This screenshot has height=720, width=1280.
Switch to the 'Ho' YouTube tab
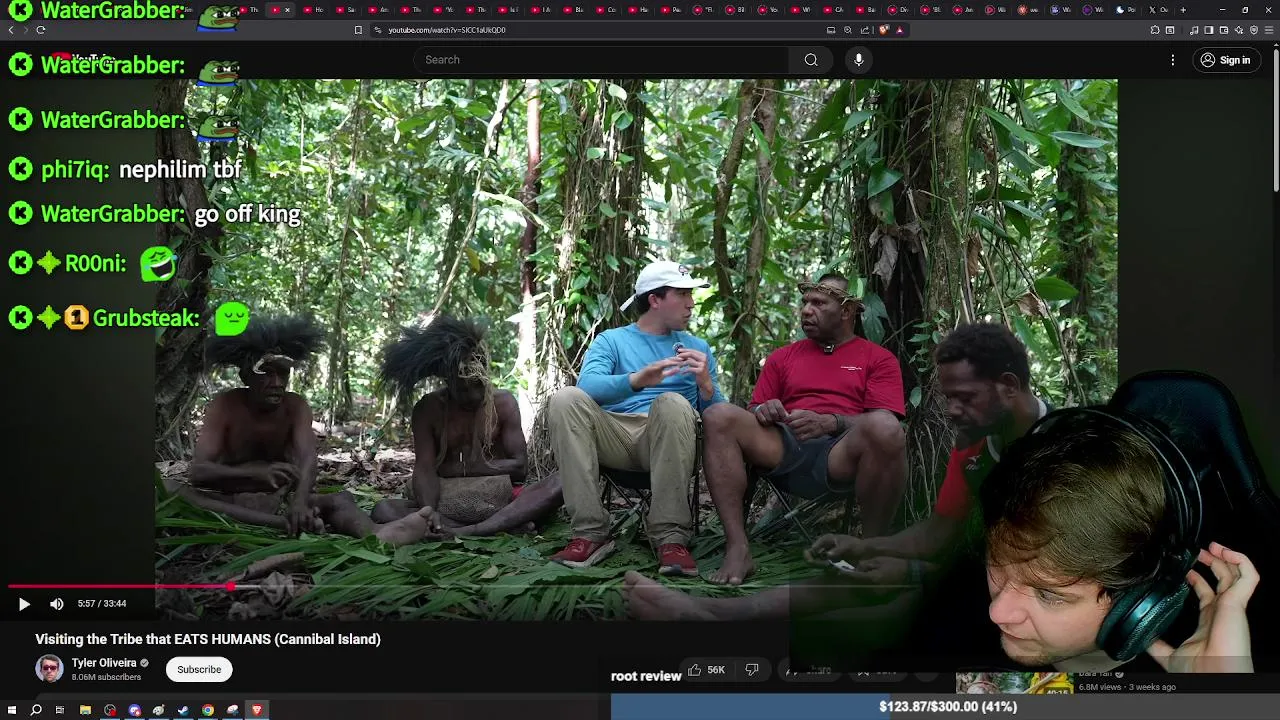pyautogui.click(x=313, y=10)
